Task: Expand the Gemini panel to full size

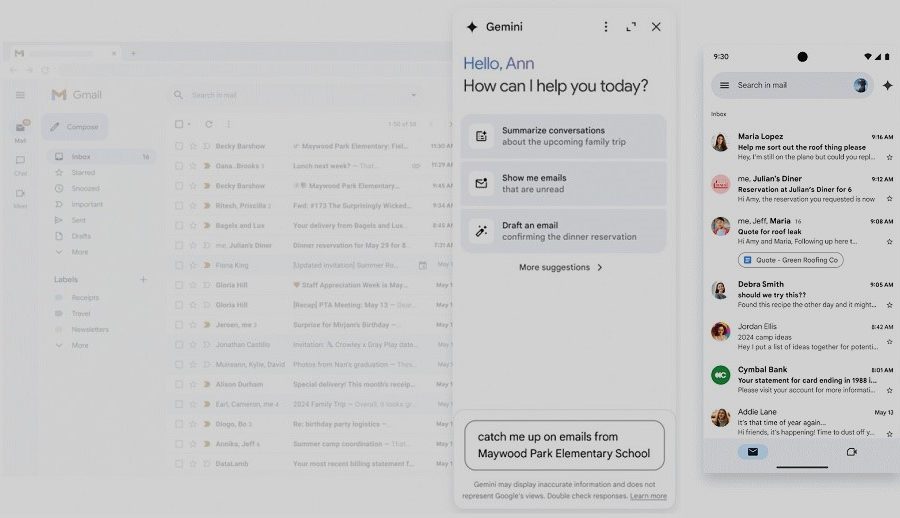Action: click(x=631, y=27)
